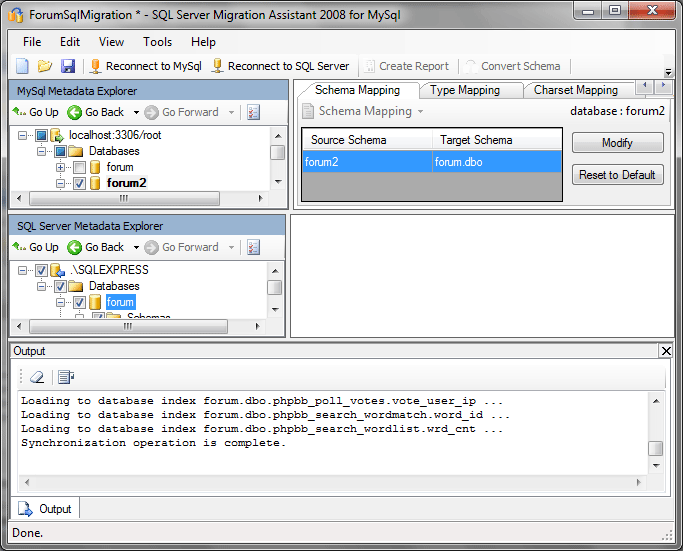This screenshot has width=683, height=551.
Task: Open the Tools menu
Action: [157, 42]
